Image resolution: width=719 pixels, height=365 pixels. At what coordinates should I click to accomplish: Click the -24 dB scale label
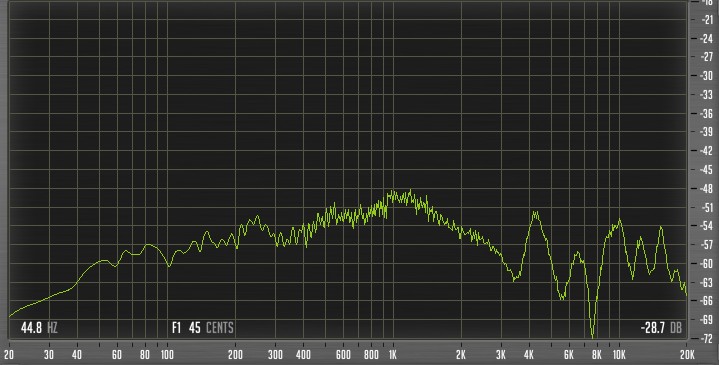pyautogui.click(x=707, y=38)
